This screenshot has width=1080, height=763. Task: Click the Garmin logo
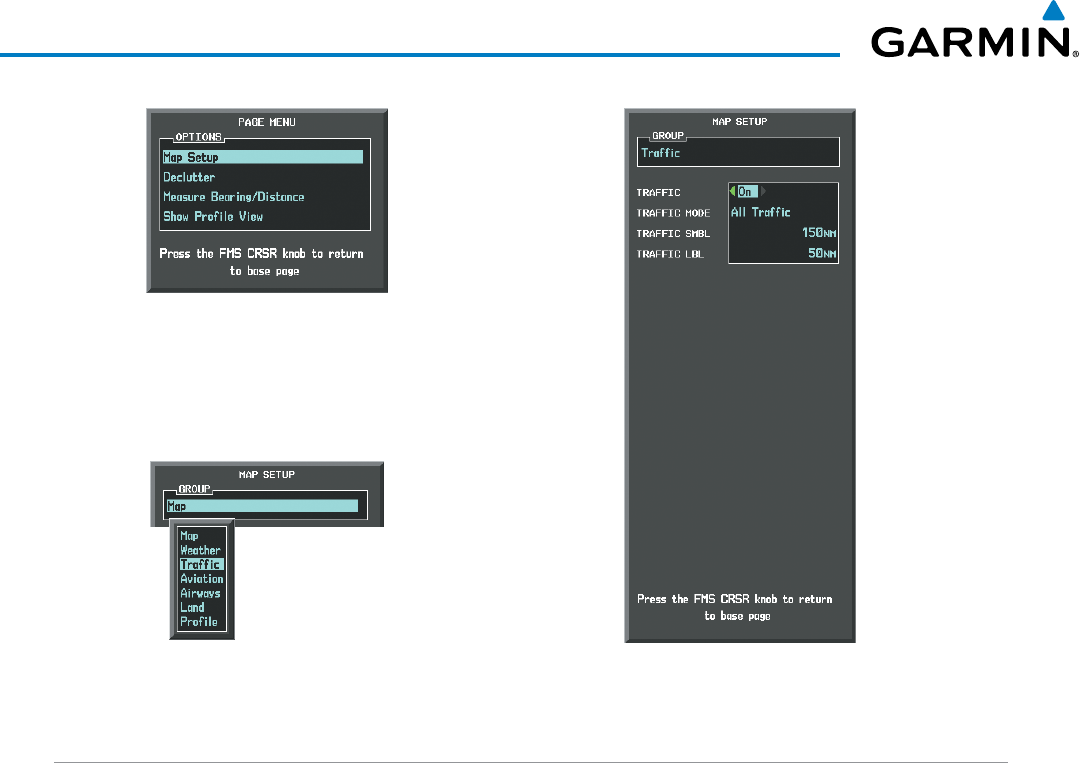click(x=974, y=30)
